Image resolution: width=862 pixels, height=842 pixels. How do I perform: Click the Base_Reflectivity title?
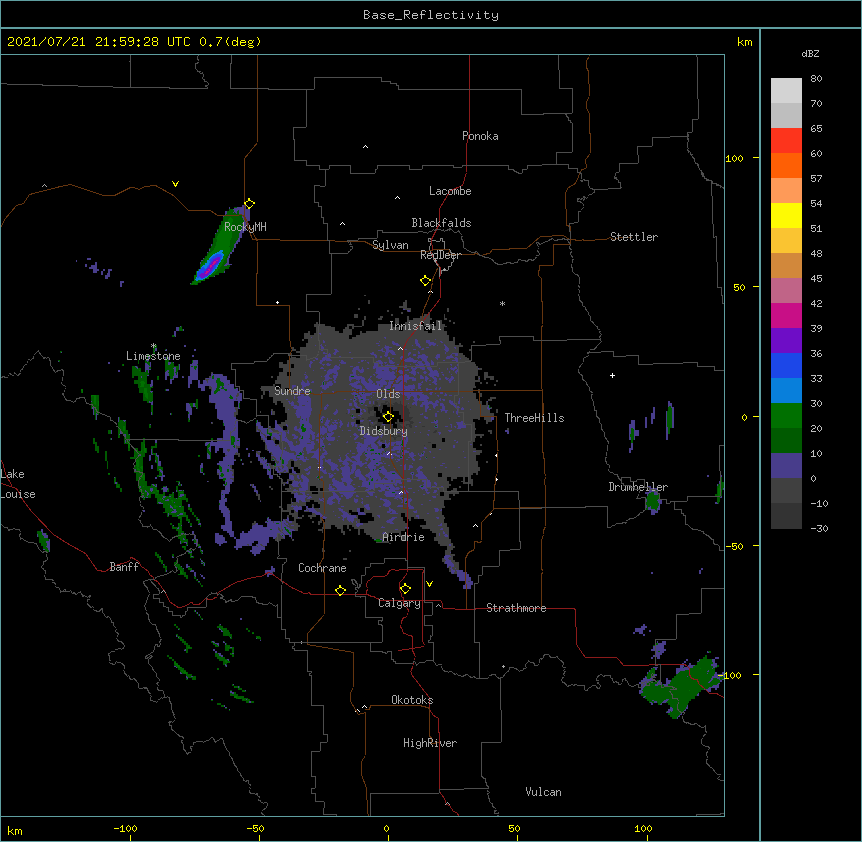point(431,15)
